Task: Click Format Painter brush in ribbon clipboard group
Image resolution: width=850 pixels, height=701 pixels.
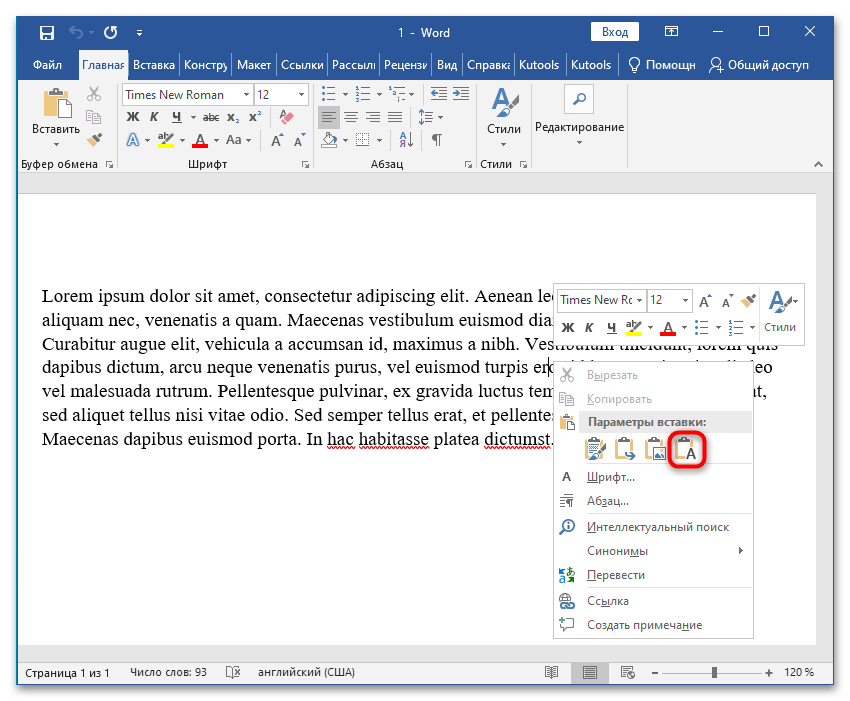Action: tap(94, 140)
